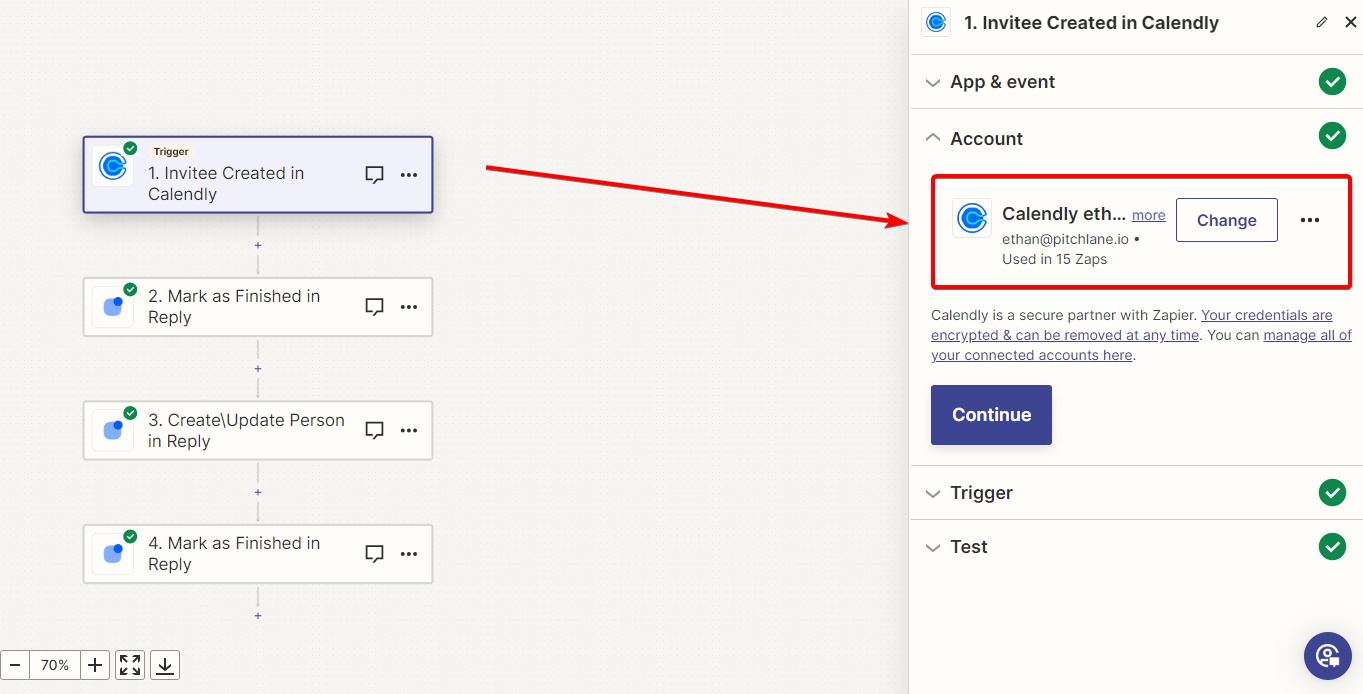The image size is (1363, 694).
Task: Add step between step 2 and step 3
Action: pos(258,369)
